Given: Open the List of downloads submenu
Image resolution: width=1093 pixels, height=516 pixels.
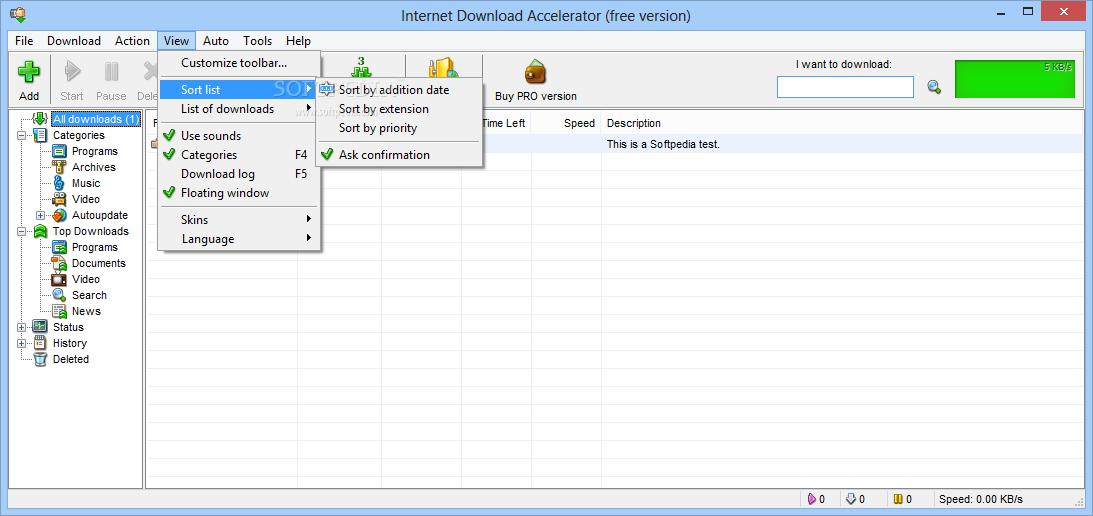Looking at the screenshot, I should 239,109.
